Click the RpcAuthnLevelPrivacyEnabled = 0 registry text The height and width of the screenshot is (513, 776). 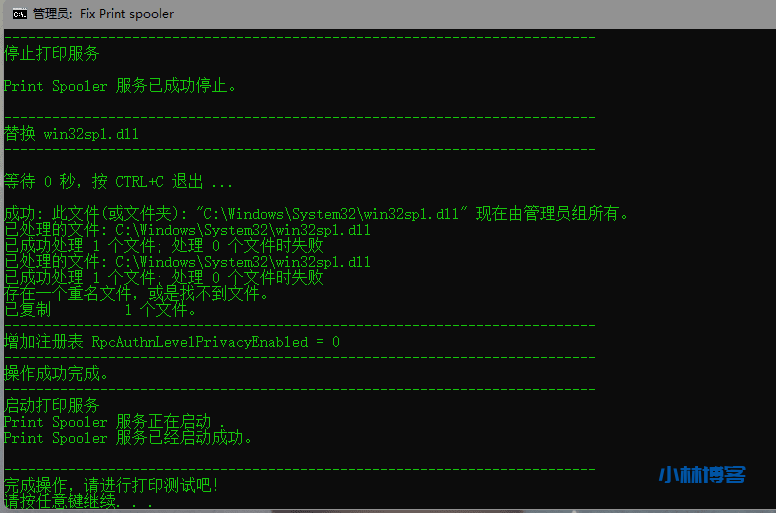(x=215, y=342)
